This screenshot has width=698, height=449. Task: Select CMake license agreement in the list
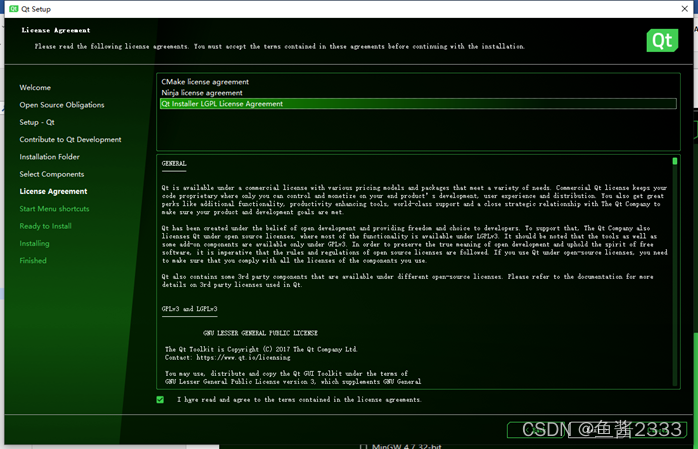pos(205,82)
